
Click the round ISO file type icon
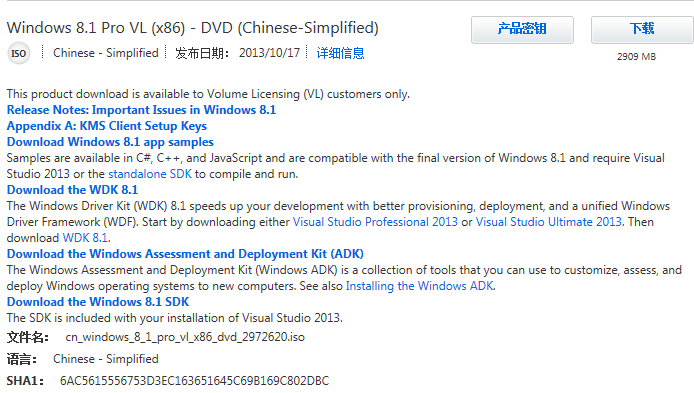click(19, 54)
